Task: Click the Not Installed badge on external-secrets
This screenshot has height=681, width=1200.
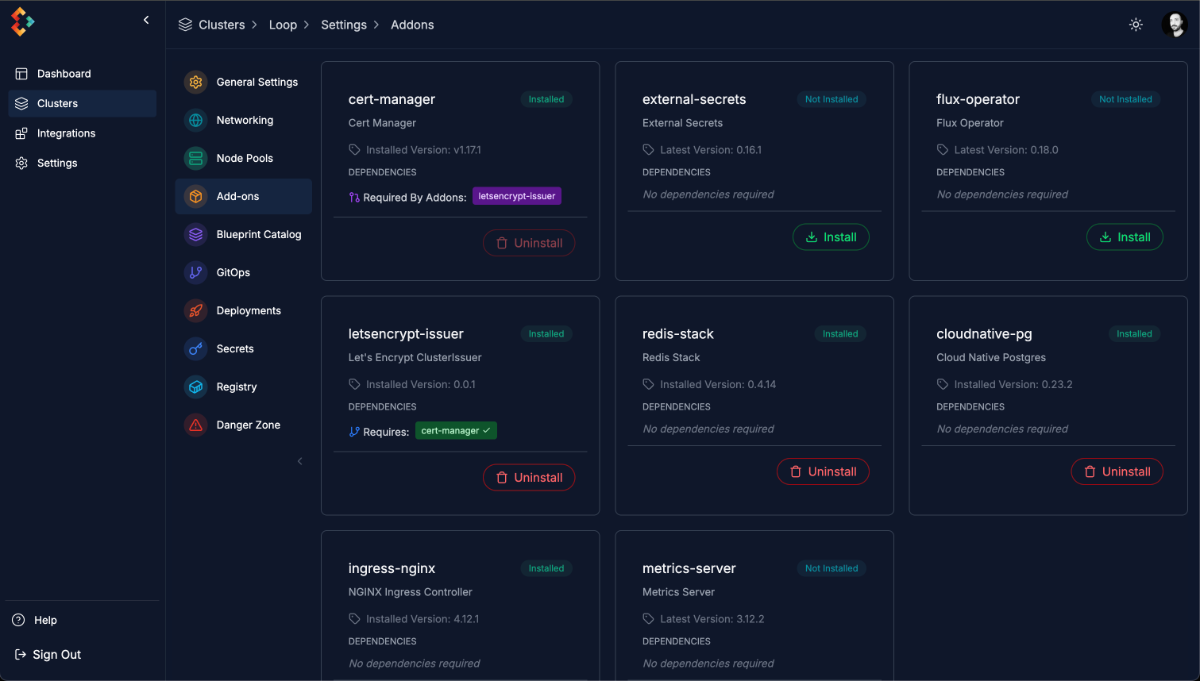Action: [832, 99]
